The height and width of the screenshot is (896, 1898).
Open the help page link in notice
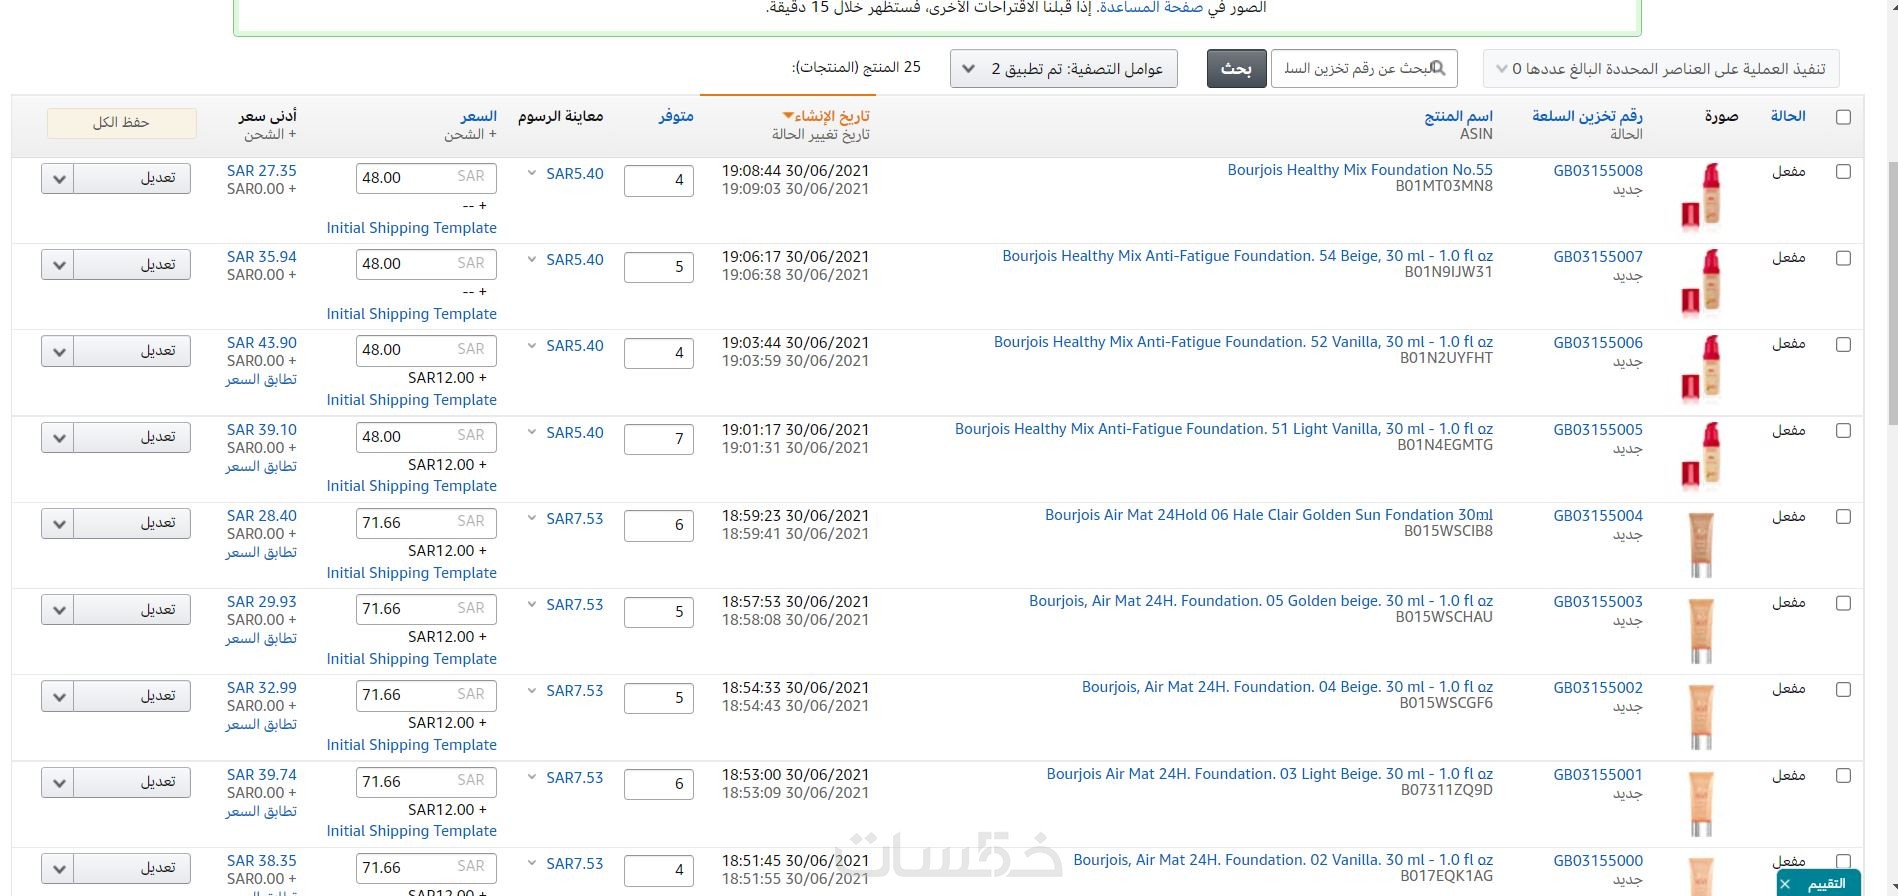coord(1150,8)
